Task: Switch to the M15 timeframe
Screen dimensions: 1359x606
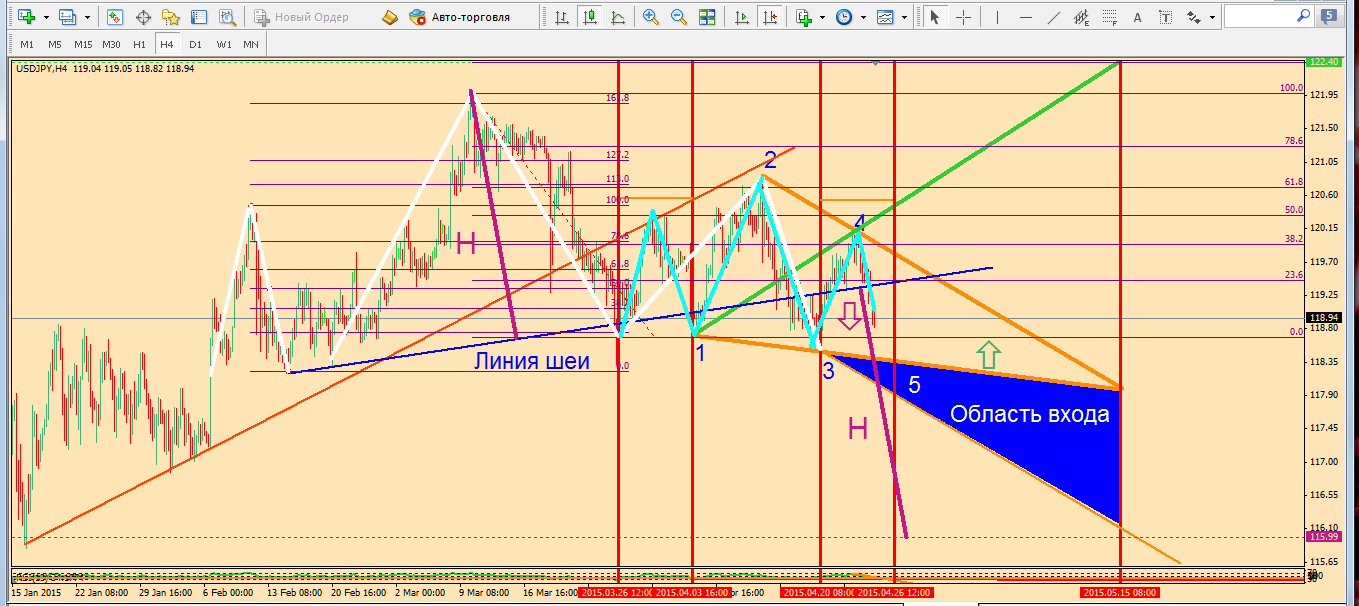Action: 83,45
